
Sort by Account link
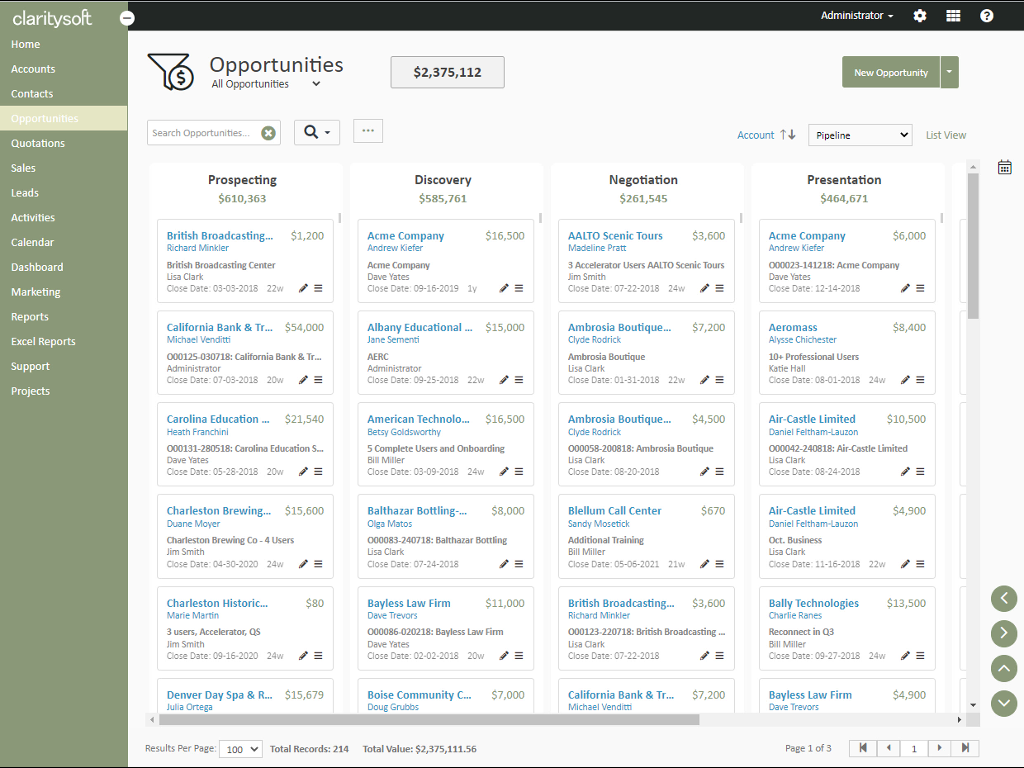[756, 135]
